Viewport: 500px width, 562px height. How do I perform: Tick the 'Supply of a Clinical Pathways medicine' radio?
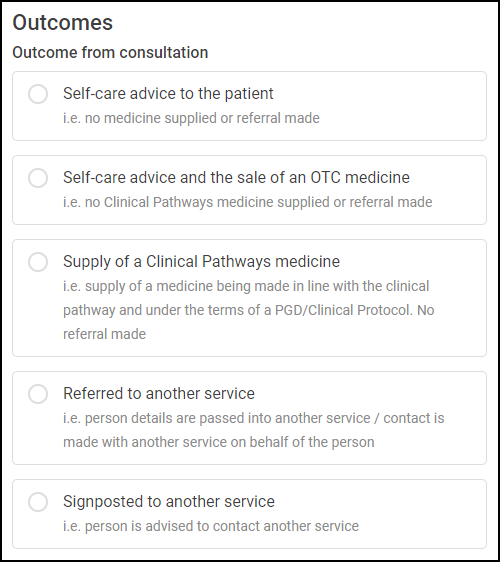coord(38,262)
